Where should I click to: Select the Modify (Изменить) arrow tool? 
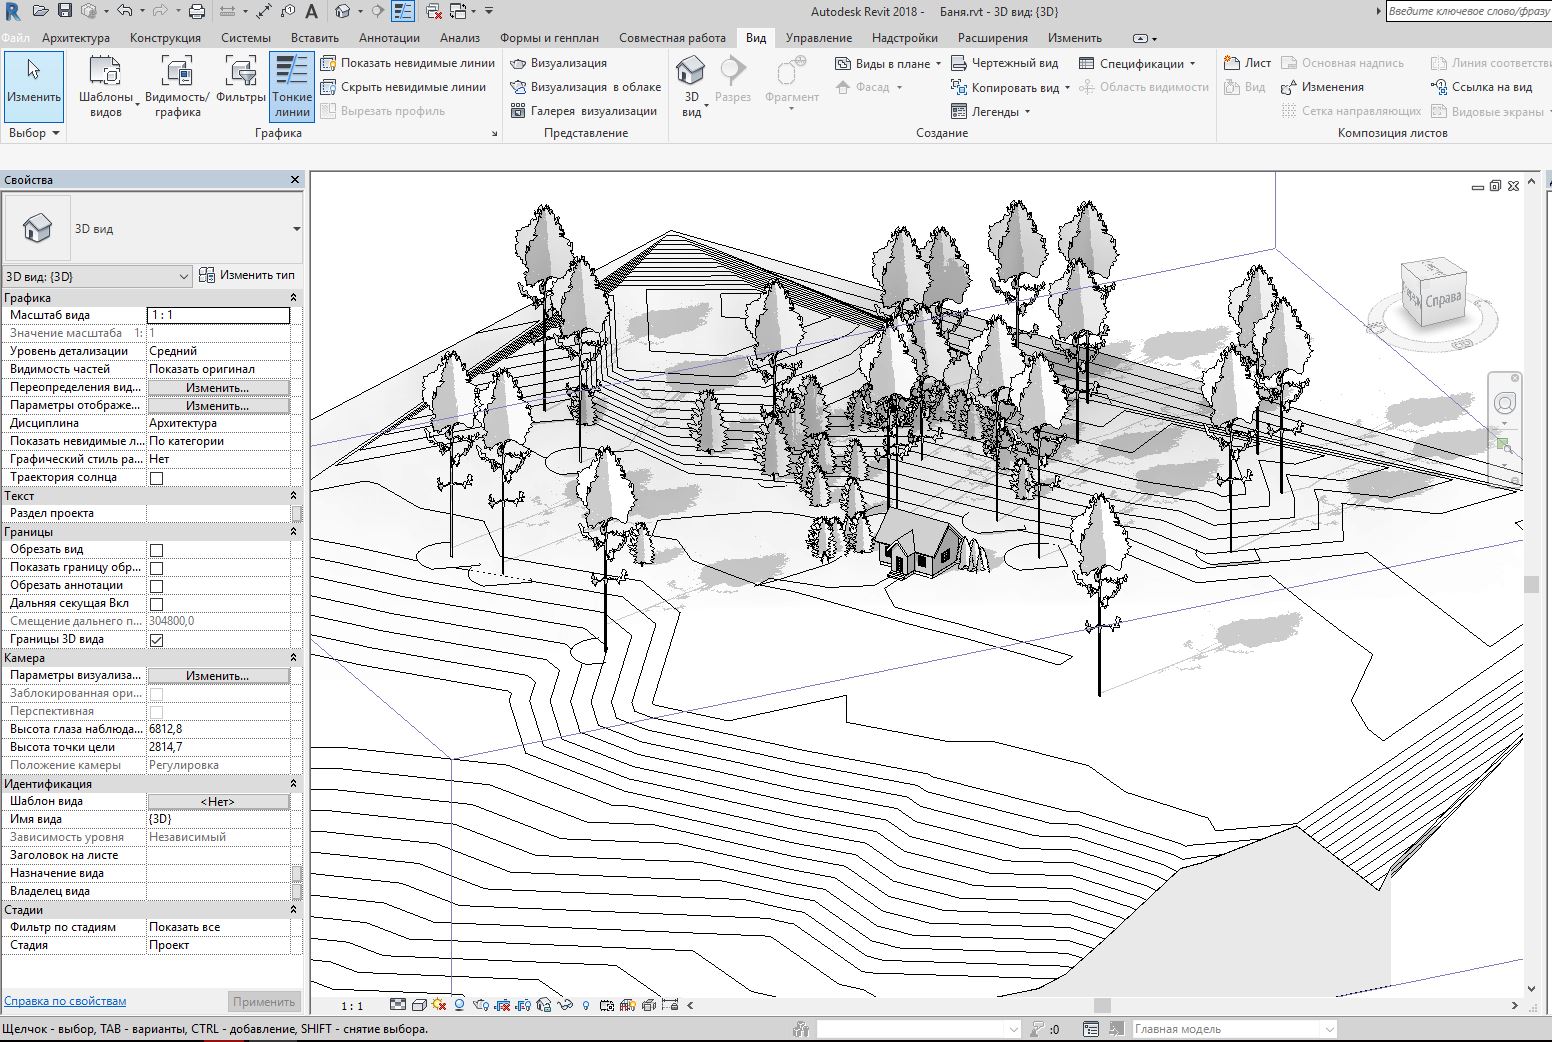(x=34, y=85)
